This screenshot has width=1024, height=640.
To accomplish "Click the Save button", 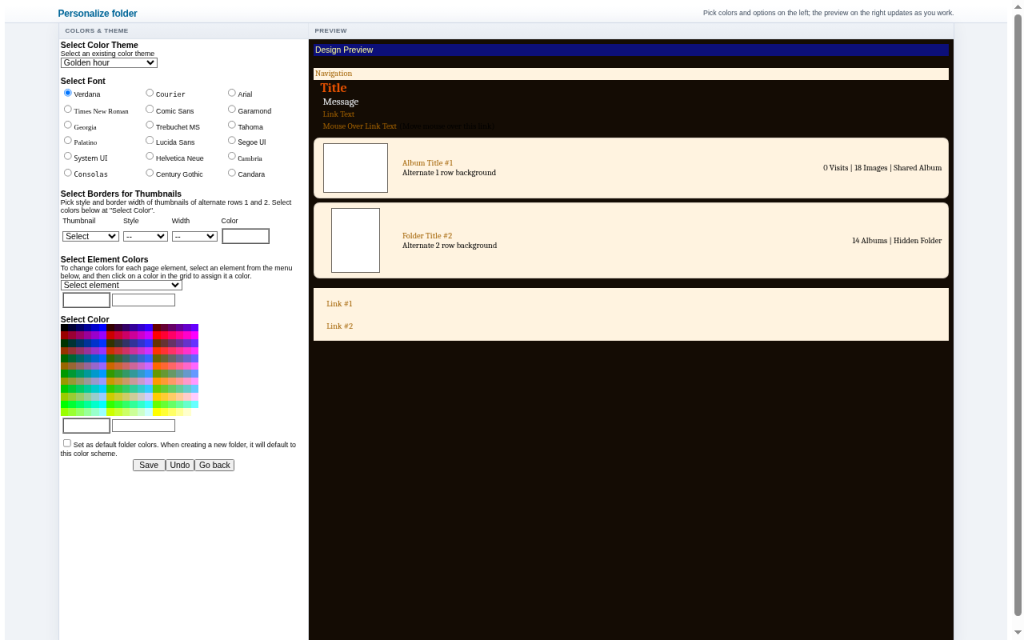I will (149, 465).
